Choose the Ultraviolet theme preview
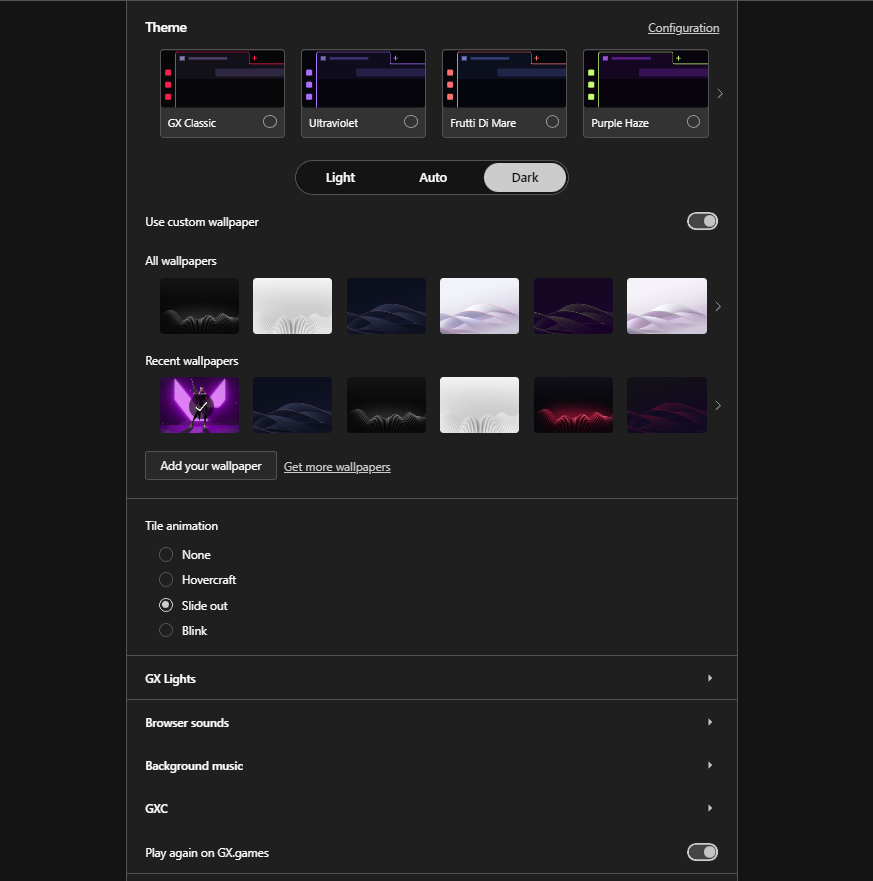This screenshot has width=873, height=881. pyautogui.click(x=363, y=93)
